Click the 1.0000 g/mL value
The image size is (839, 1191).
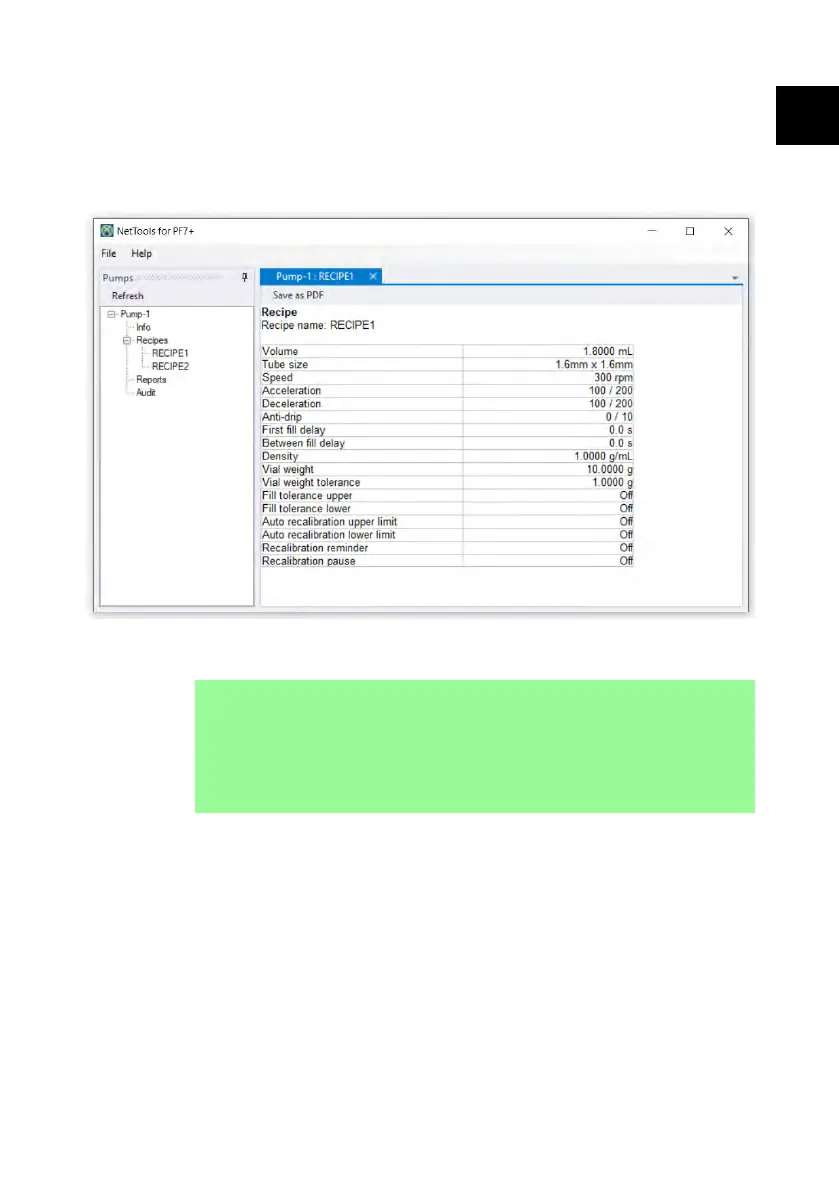[x=604, y=456]
